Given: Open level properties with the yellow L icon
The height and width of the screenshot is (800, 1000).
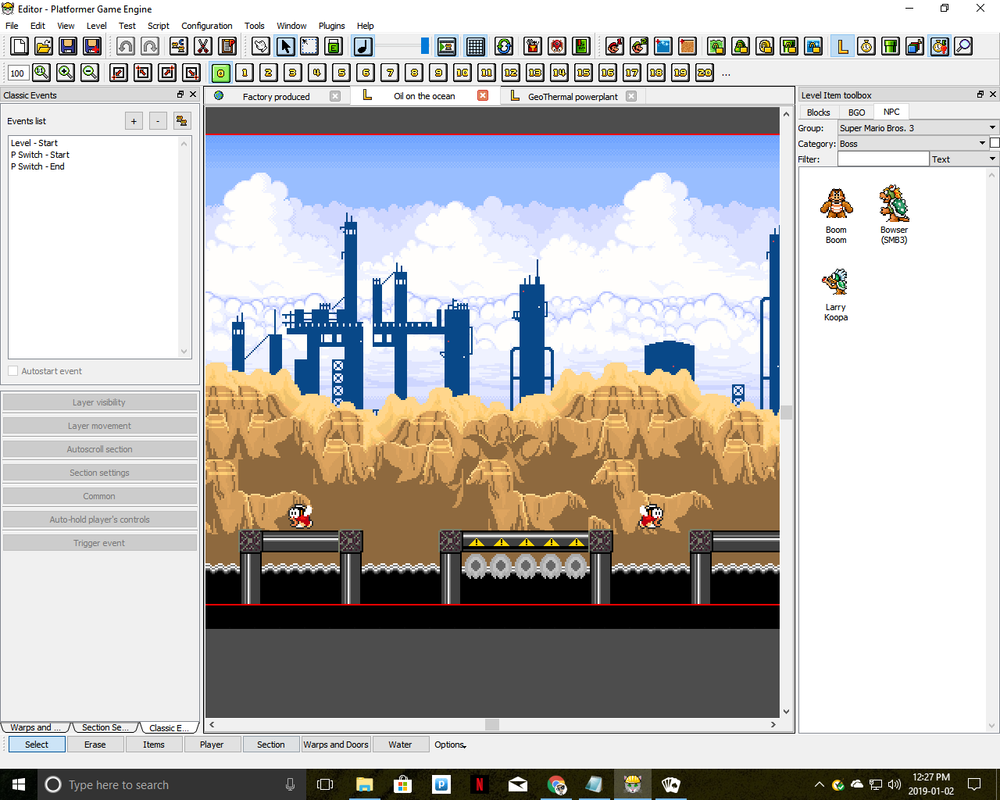Looking at the screenshot, I should pyautogui.click(x=842, y=46).
